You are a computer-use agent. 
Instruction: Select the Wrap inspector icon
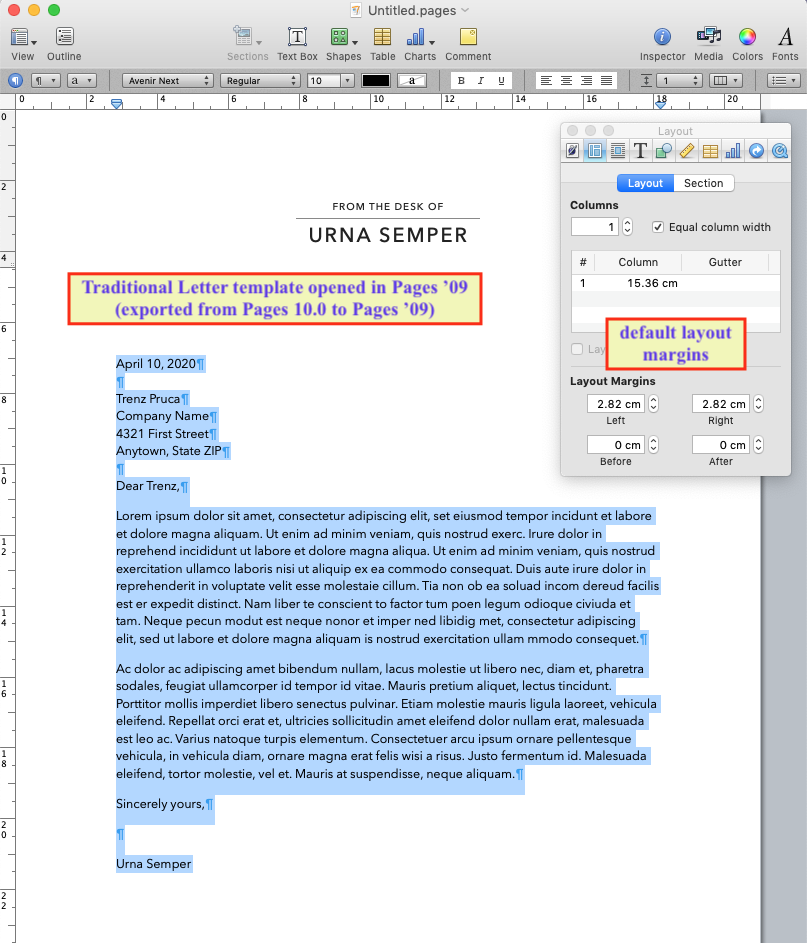coord(618,151)
